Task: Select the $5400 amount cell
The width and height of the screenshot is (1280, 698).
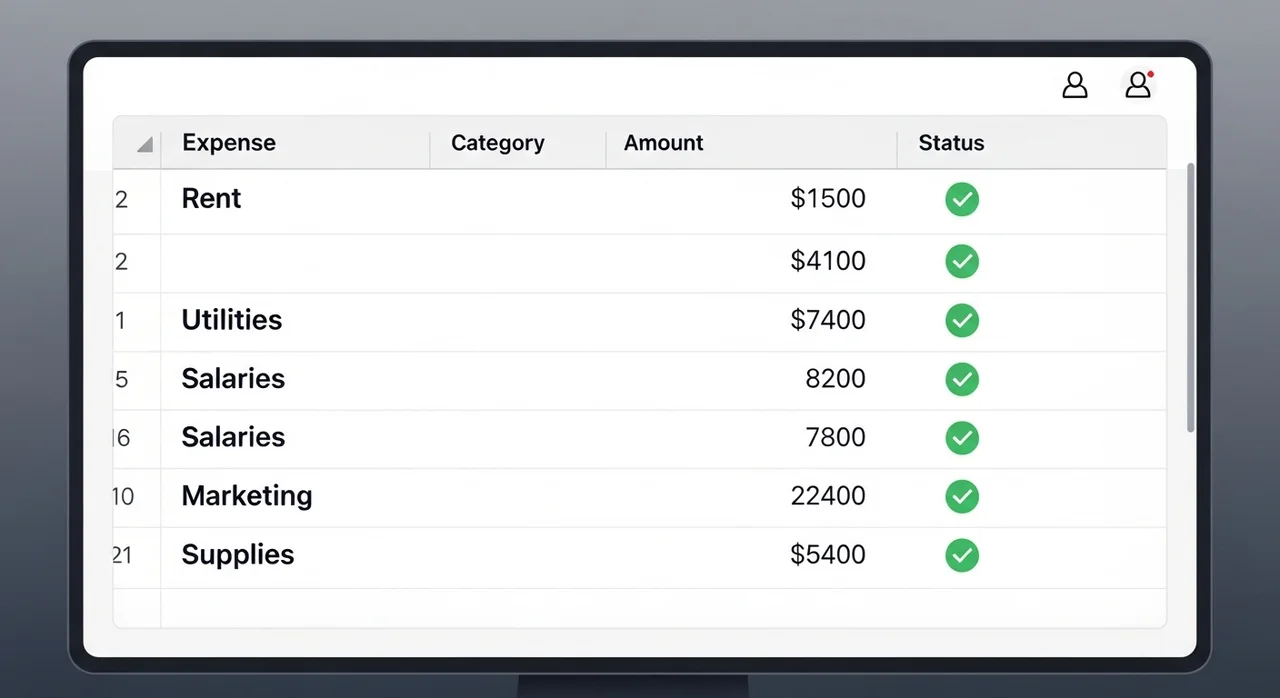Action: (x=827, y=555)
